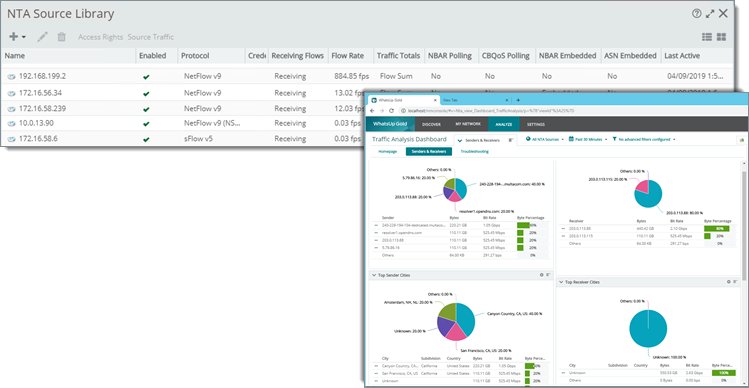The width and height of the screenshot is (749, 388).
Task: Switch to the New Tab browser tab
Action: tap(475, 100)
